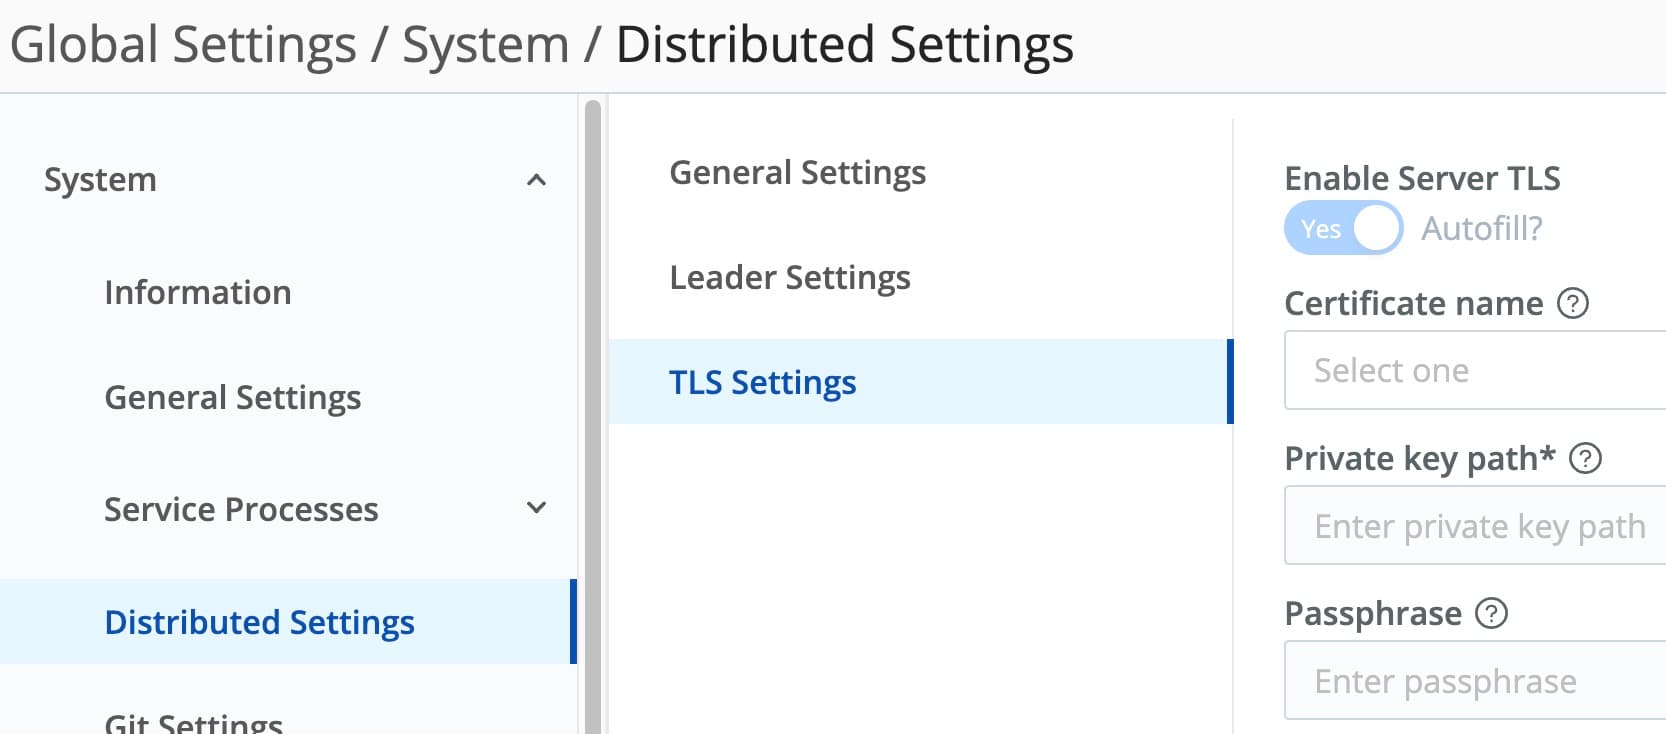This screenshot has width=1666, height=734.
Task: Click the sidebar vertical scrollbar
Action: pyautogui.click(x=593, y=400)
